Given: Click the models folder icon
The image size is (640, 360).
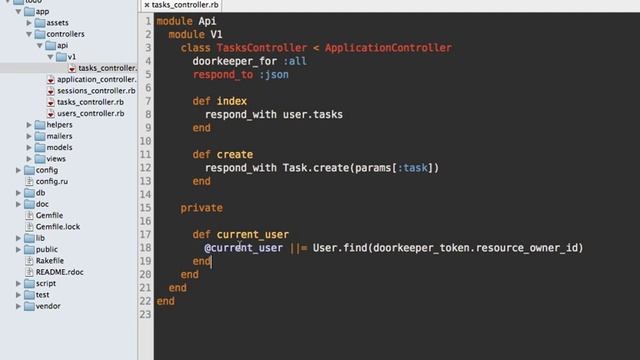Looking at the screenshot, I should pyautogui.click(x=40, y=147).
